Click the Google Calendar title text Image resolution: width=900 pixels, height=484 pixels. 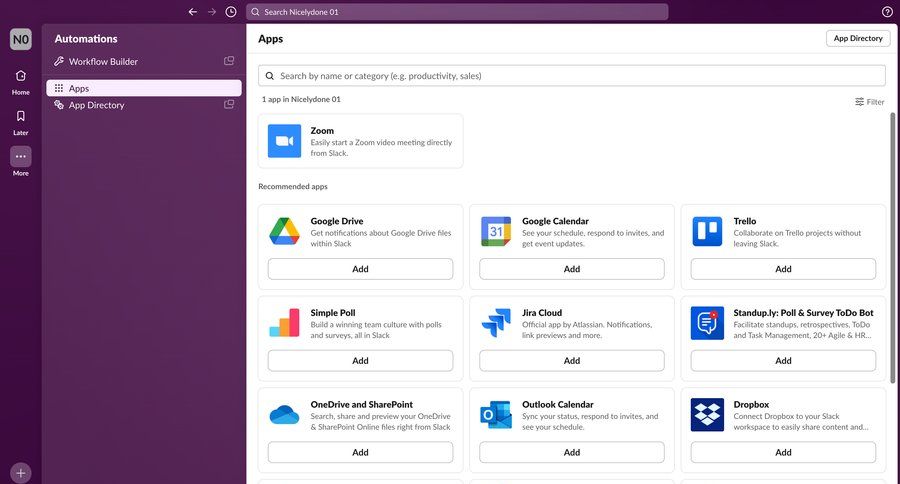(x=556, y=221)
